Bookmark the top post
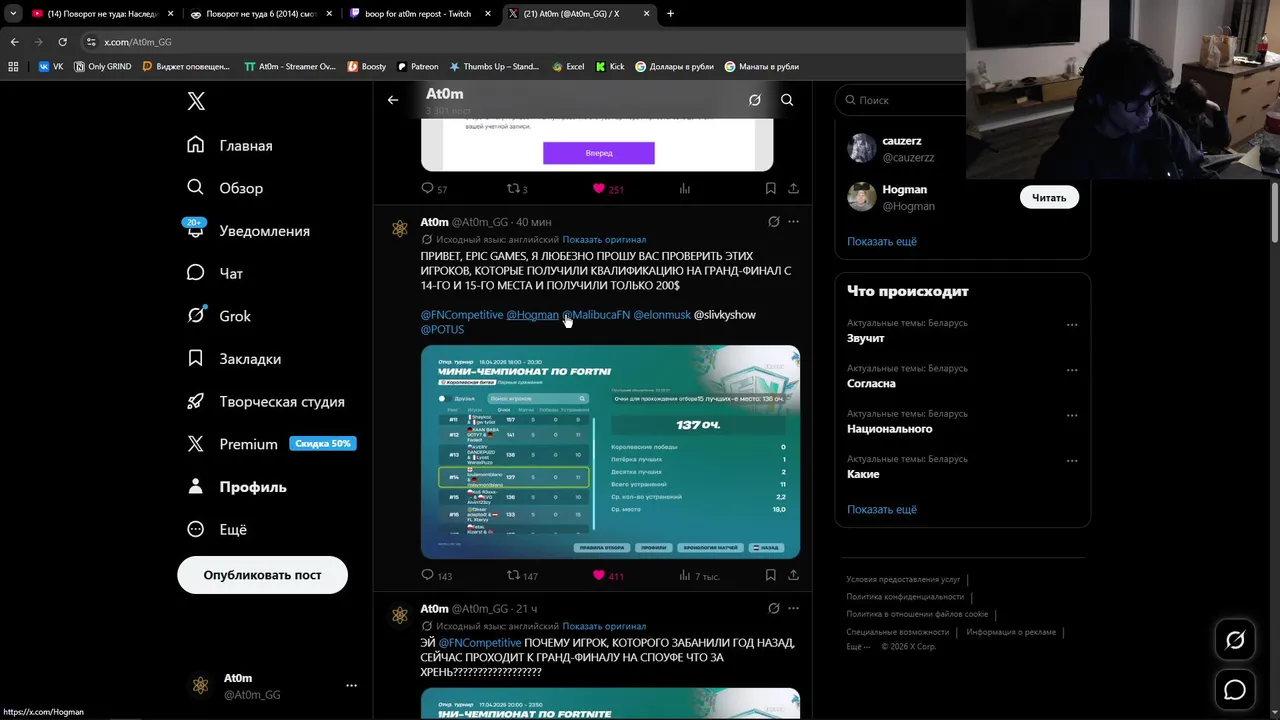 (770, 188)
